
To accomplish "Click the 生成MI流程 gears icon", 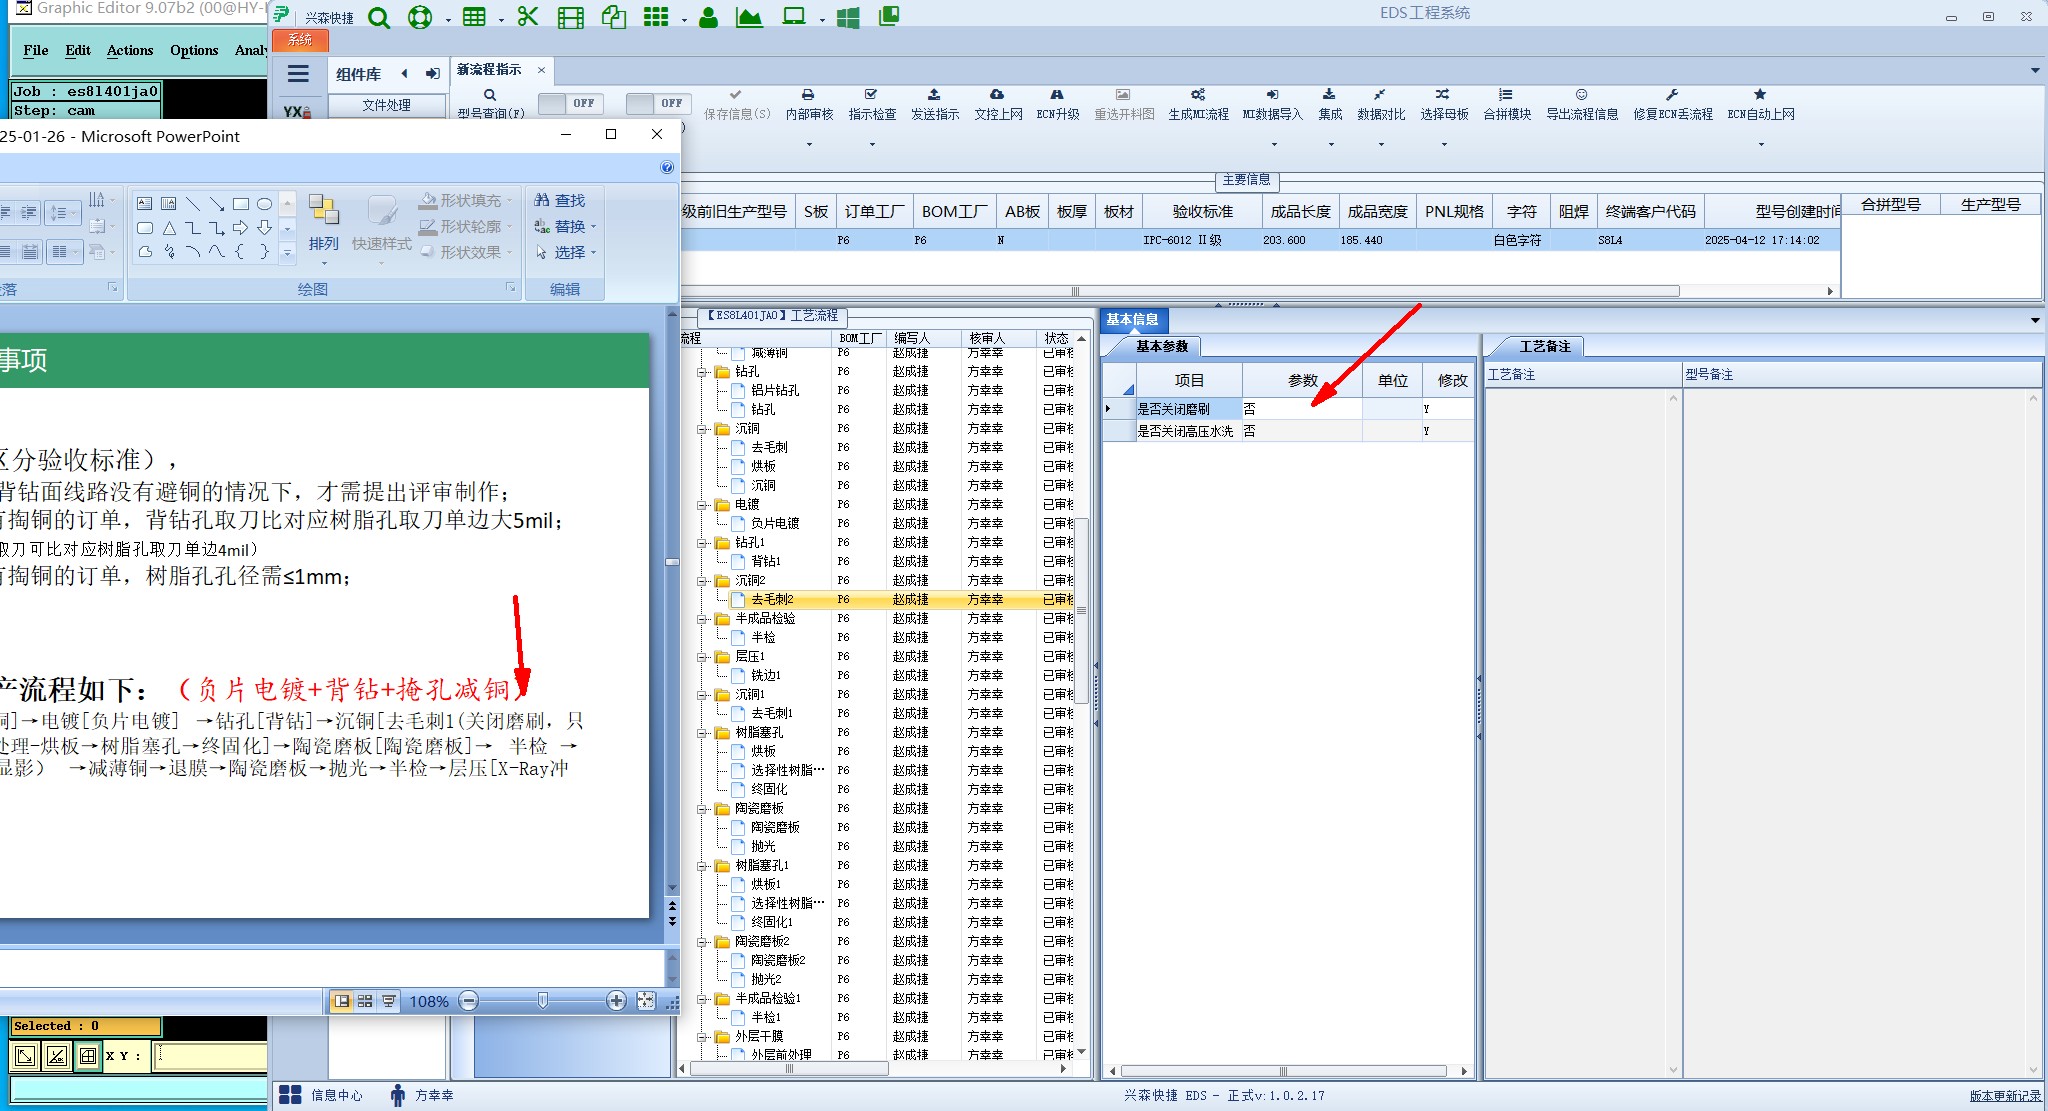I will [x=1197, y=95].
